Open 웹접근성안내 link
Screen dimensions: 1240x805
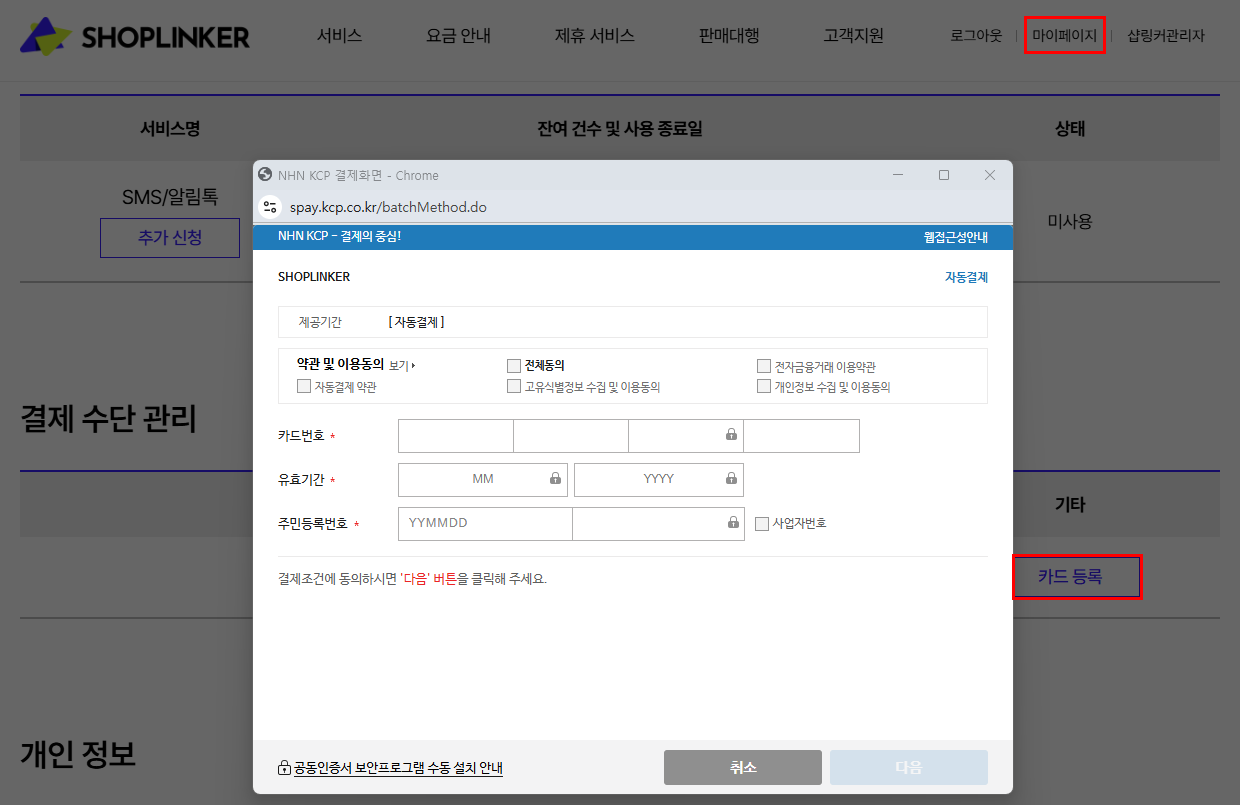click(x=955, y=237)
